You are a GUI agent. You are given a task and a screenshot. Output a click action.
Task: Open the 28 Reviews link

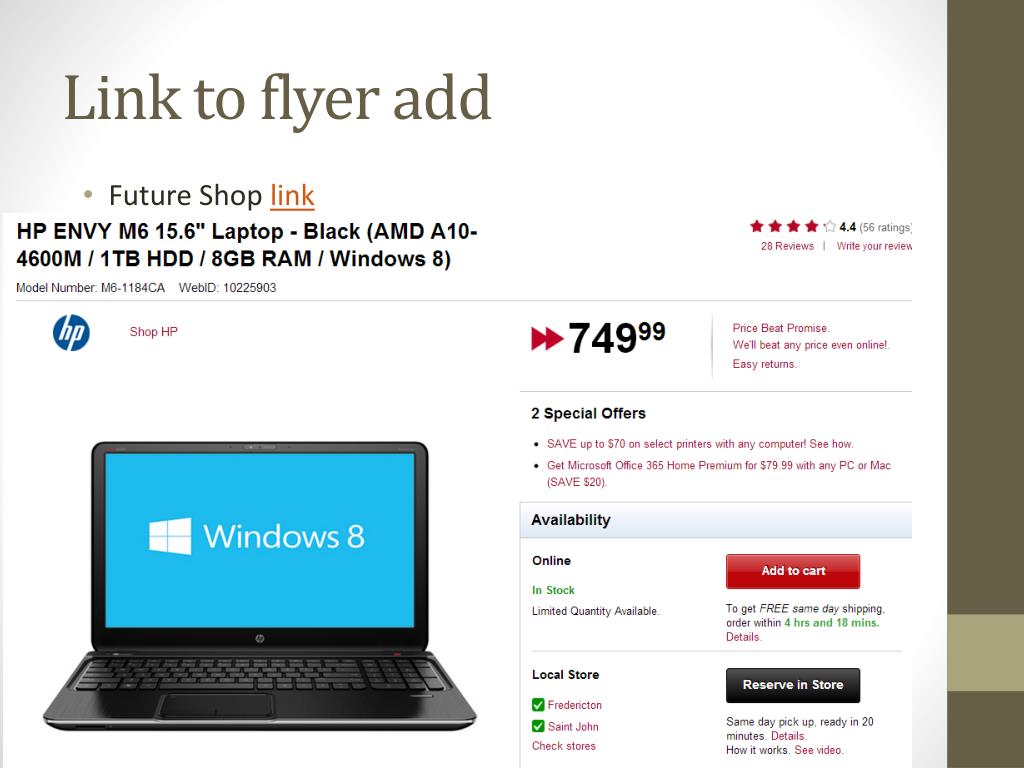point(787,246)
